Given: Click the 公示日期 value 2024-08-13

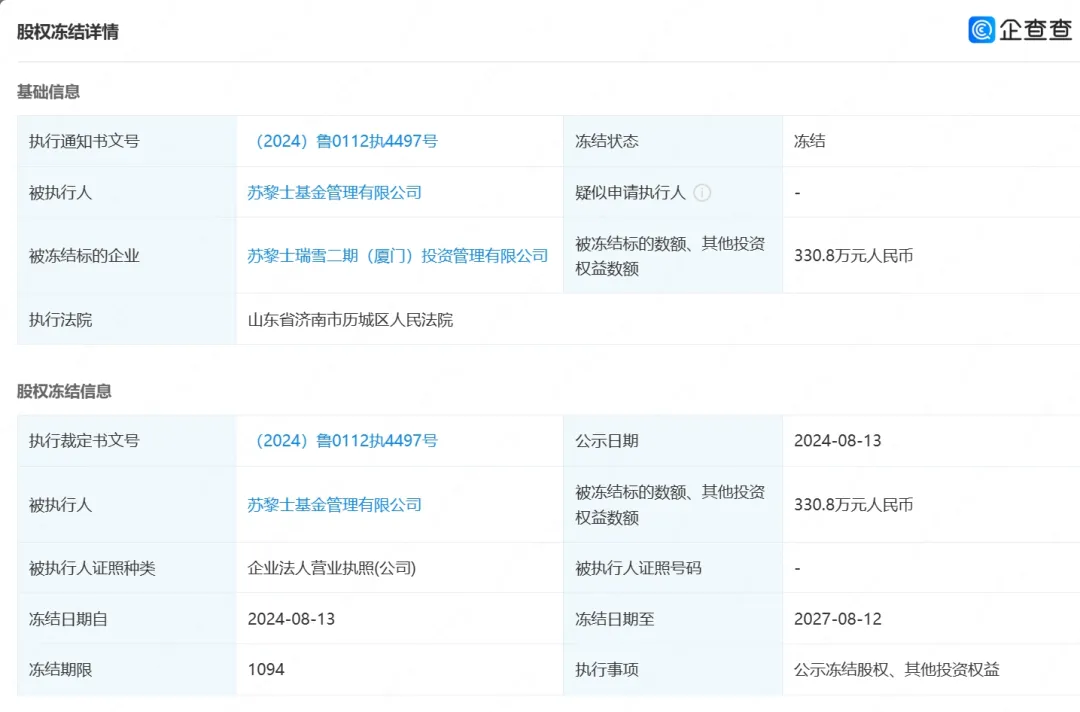Looking at the screenshot, I should [838, 441].
